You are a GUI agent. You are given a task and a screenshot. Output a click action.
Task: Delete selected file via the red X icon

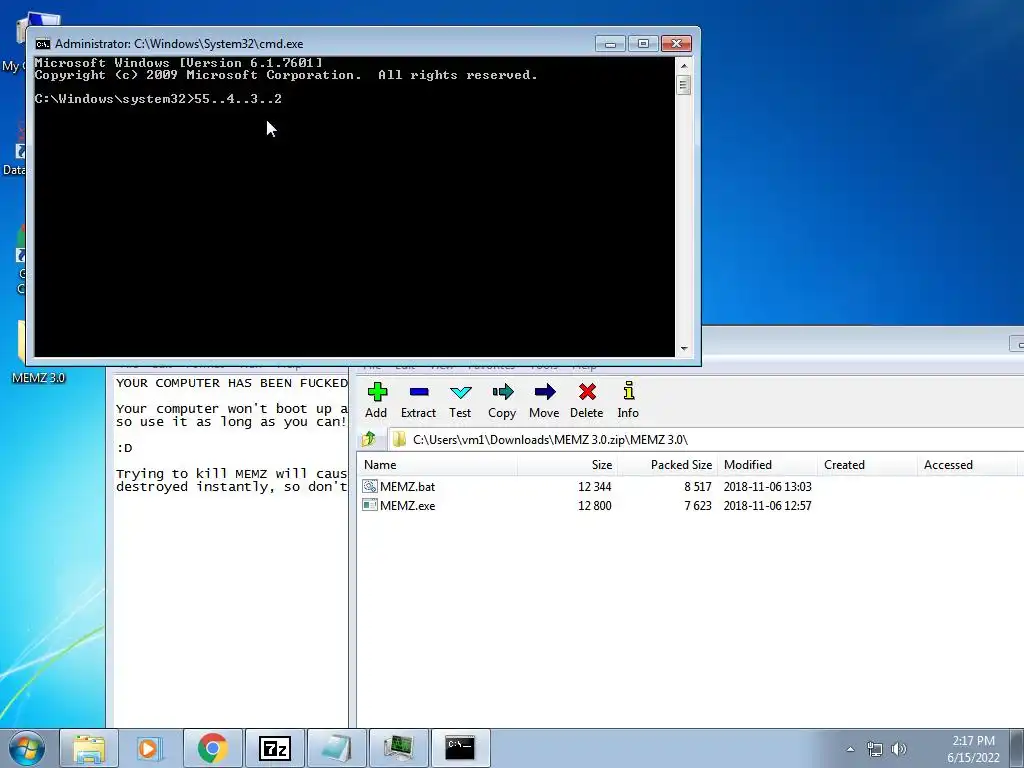(x=586, y=400)
